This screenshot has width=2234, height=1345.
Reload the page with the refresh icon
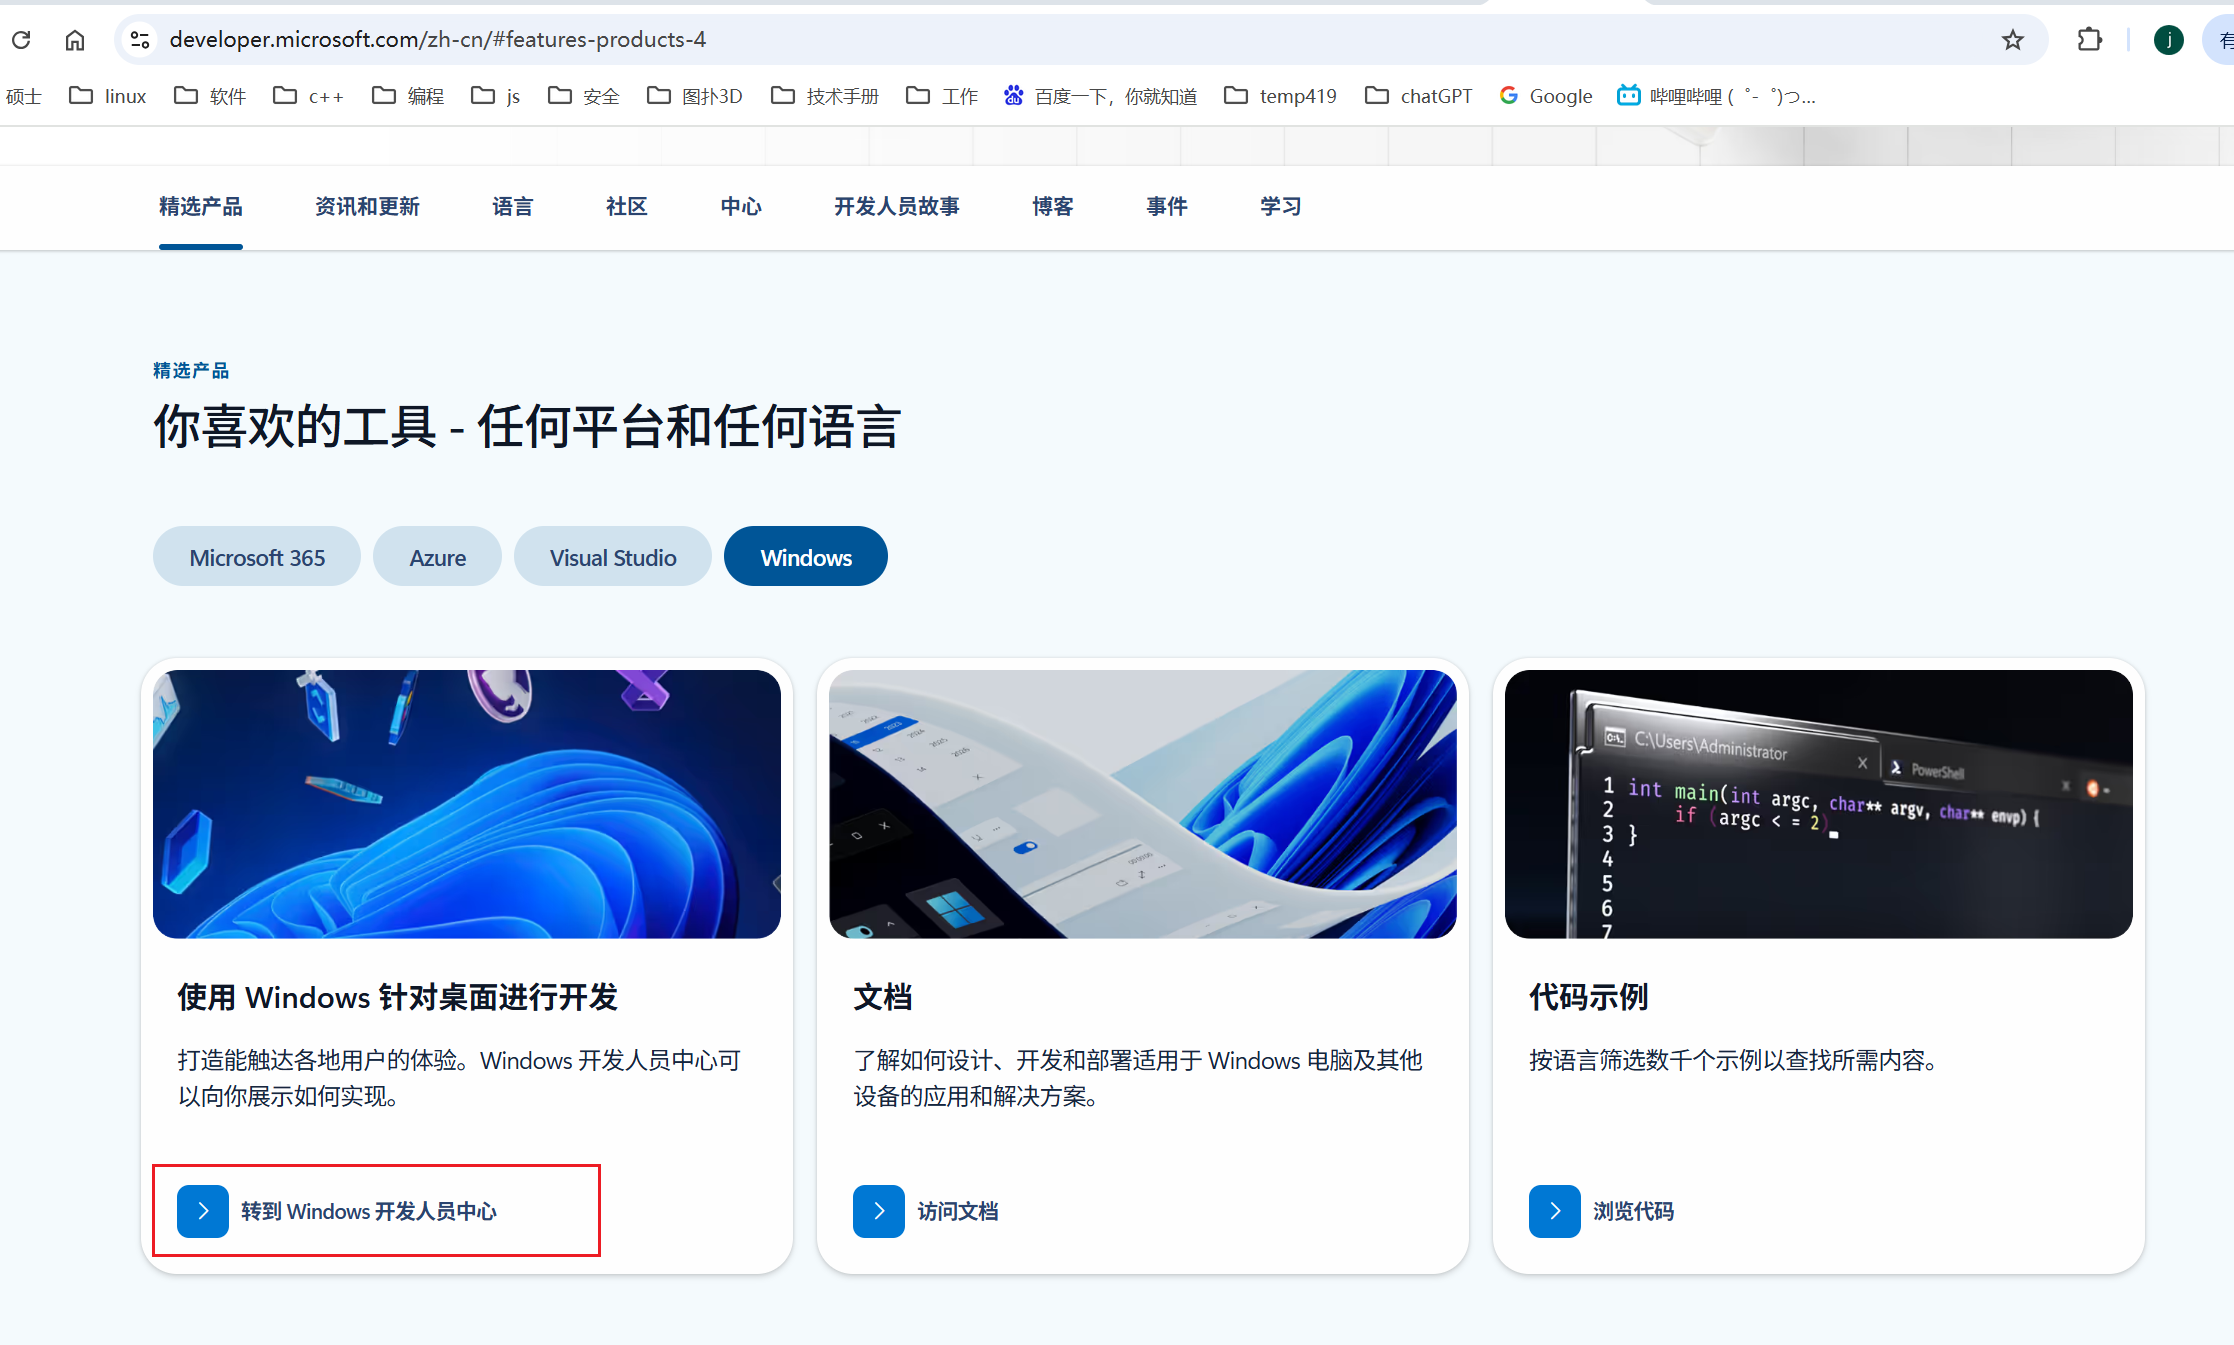click(21, 40)
